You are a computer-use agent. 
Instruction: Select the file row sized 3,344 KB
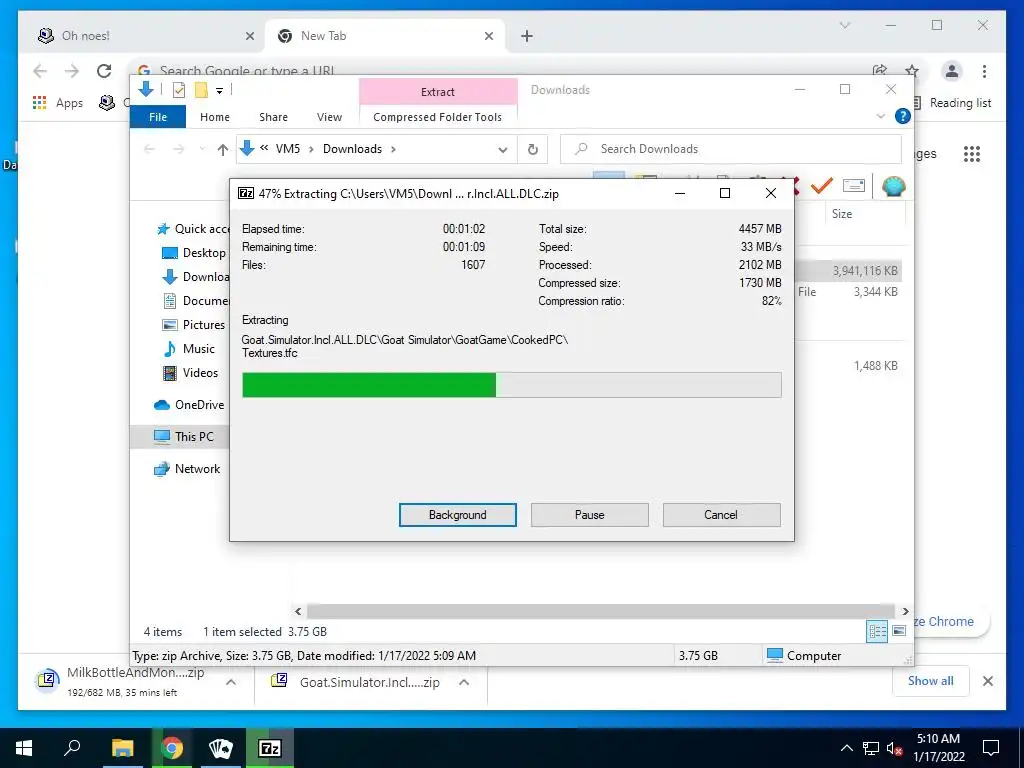coord(848,292)
